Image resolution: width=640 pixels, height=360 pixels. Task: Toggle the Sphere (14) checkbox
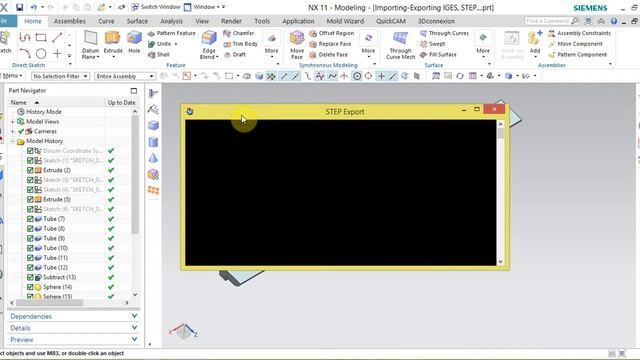(30, 287)
